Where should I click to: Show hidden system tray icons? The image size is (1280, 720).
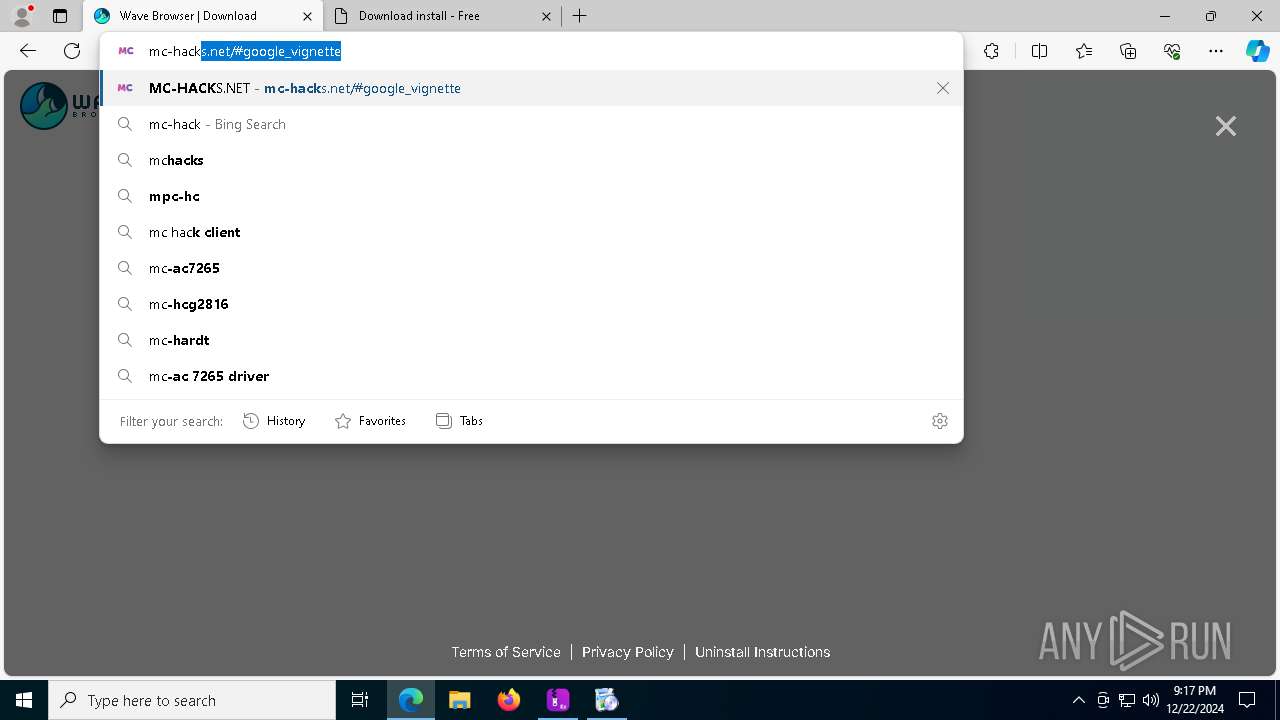(1079, 700)
